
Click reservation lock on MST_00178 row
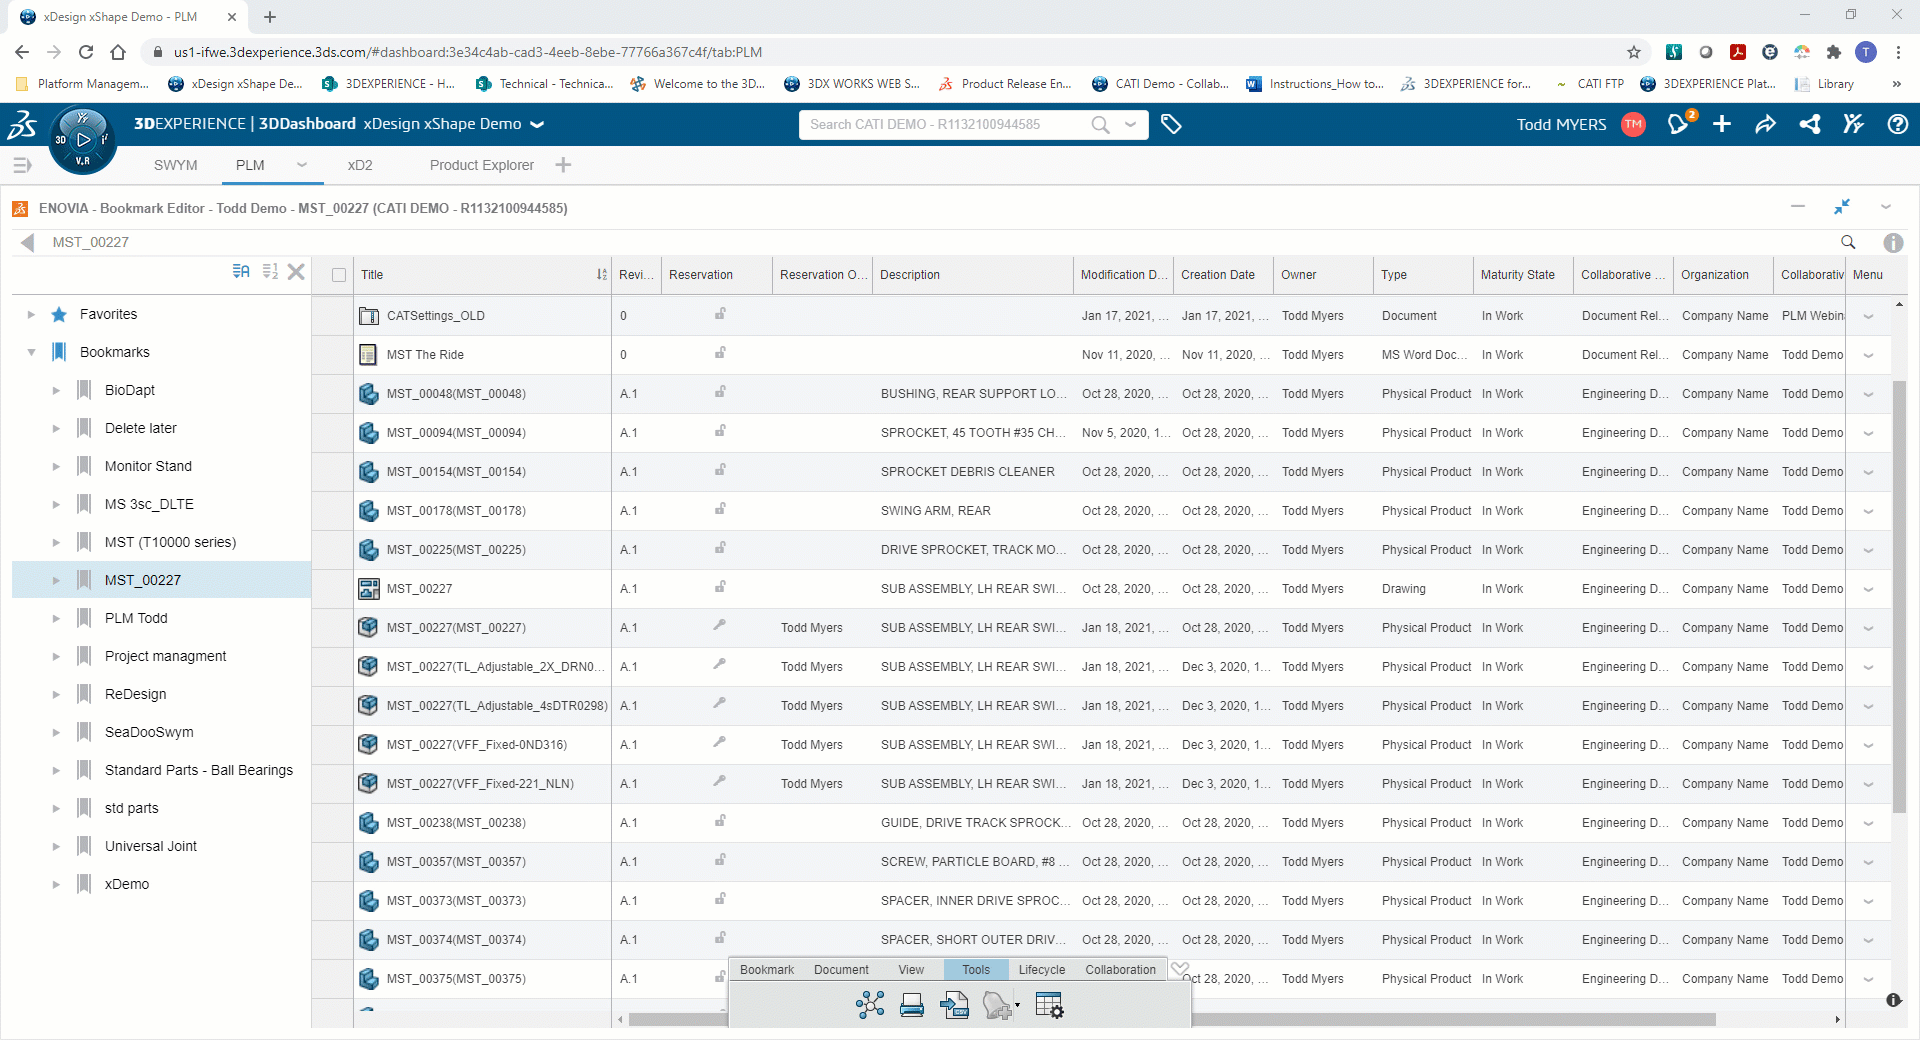720,509
